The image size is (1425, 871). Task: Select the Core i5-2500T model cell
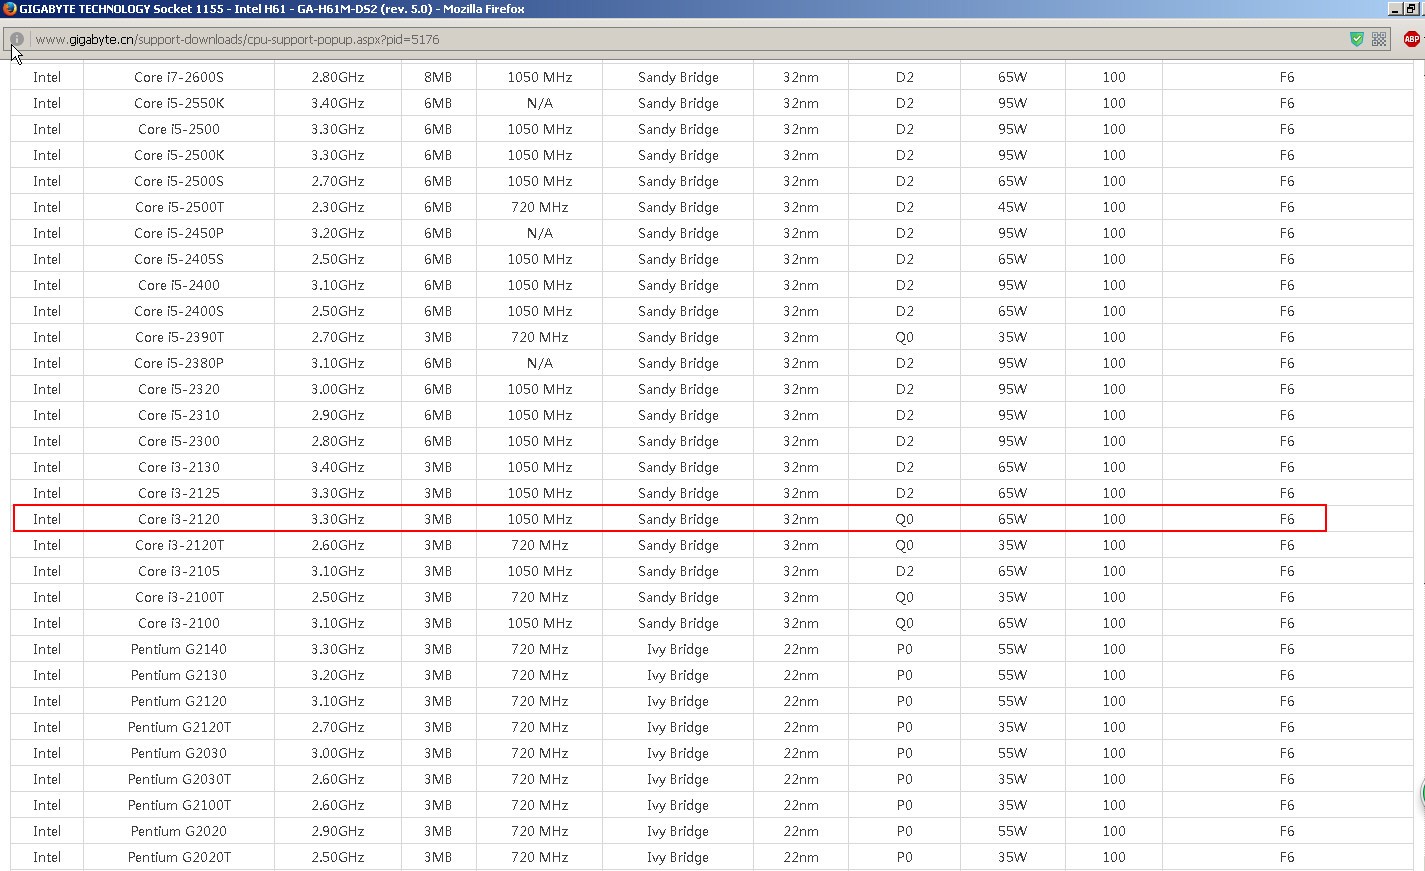(179, 207)
